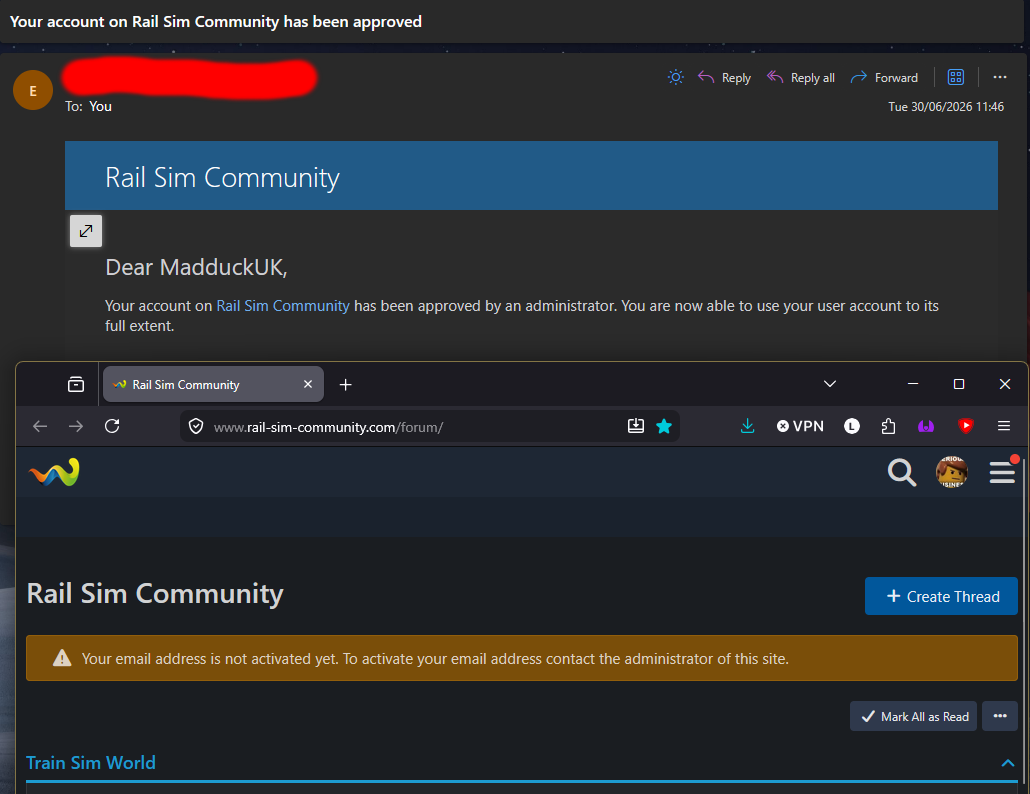
Task: Click the email subject line at the top
Action: tap(215, 22)
